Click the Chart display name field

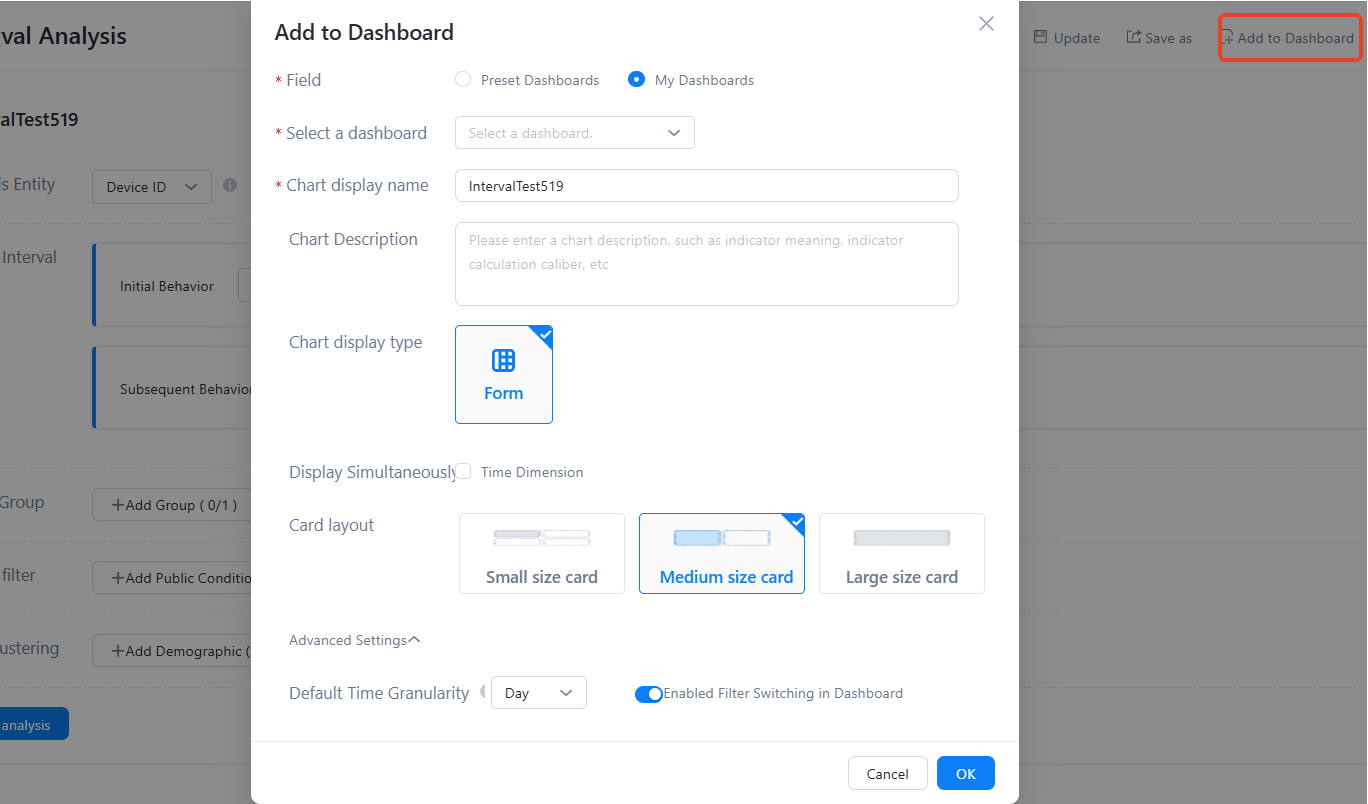tap(706, 185)
